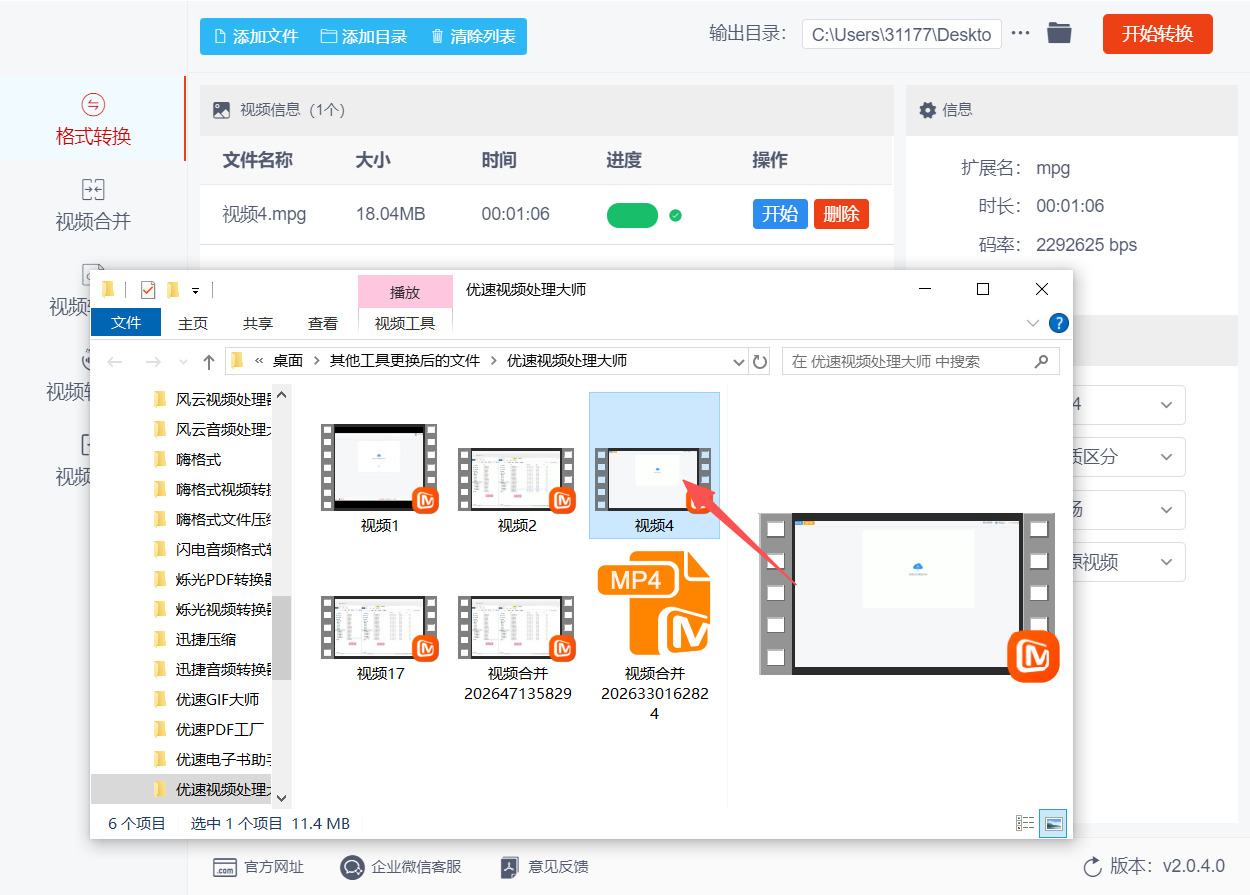Click the 视频4 file name label

coord(654,525)
